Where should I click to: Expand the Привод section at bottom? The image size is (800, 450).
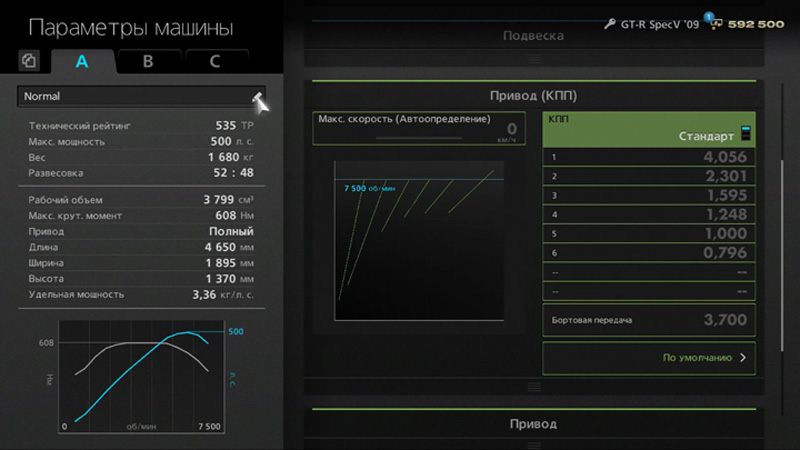533,424
